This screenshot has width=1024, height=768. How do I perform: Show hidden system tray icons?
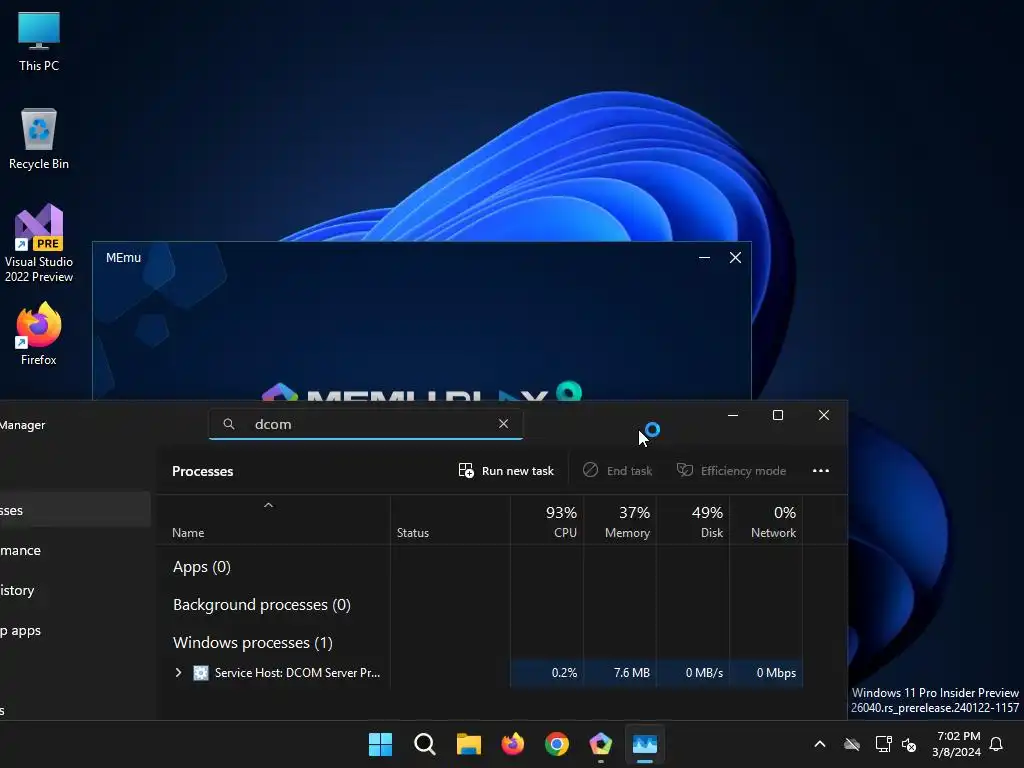[820, 744]
